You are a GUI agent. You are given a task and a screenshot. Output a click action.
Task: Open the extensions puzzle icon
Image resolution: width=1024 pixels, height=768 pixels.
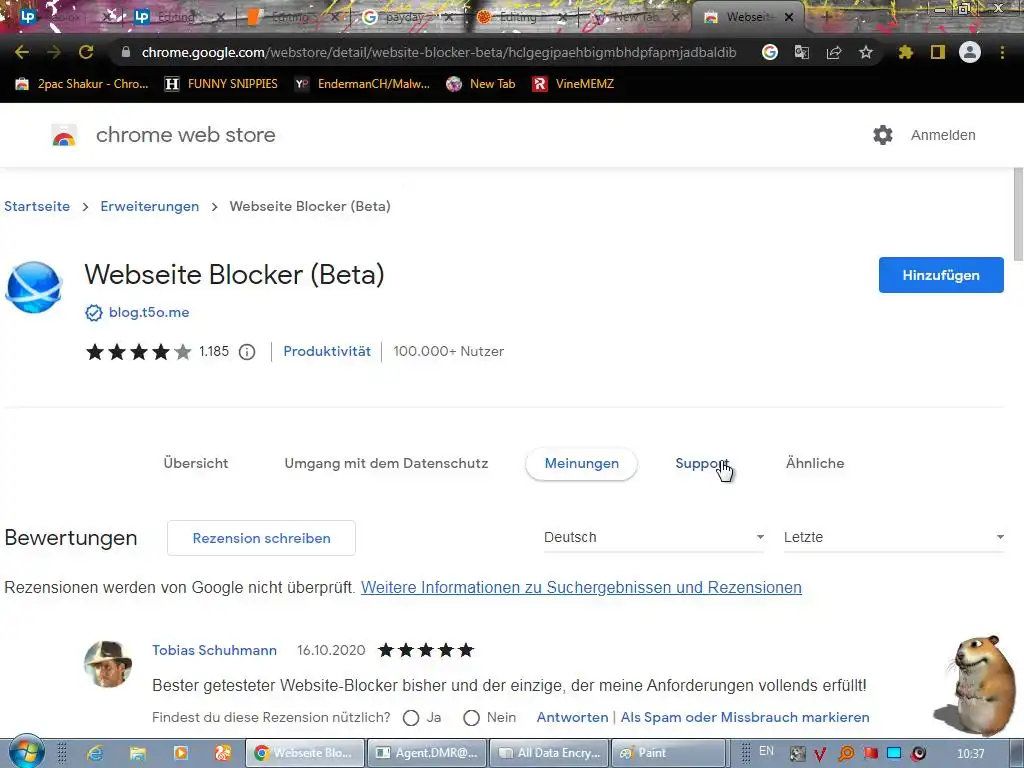906,52
